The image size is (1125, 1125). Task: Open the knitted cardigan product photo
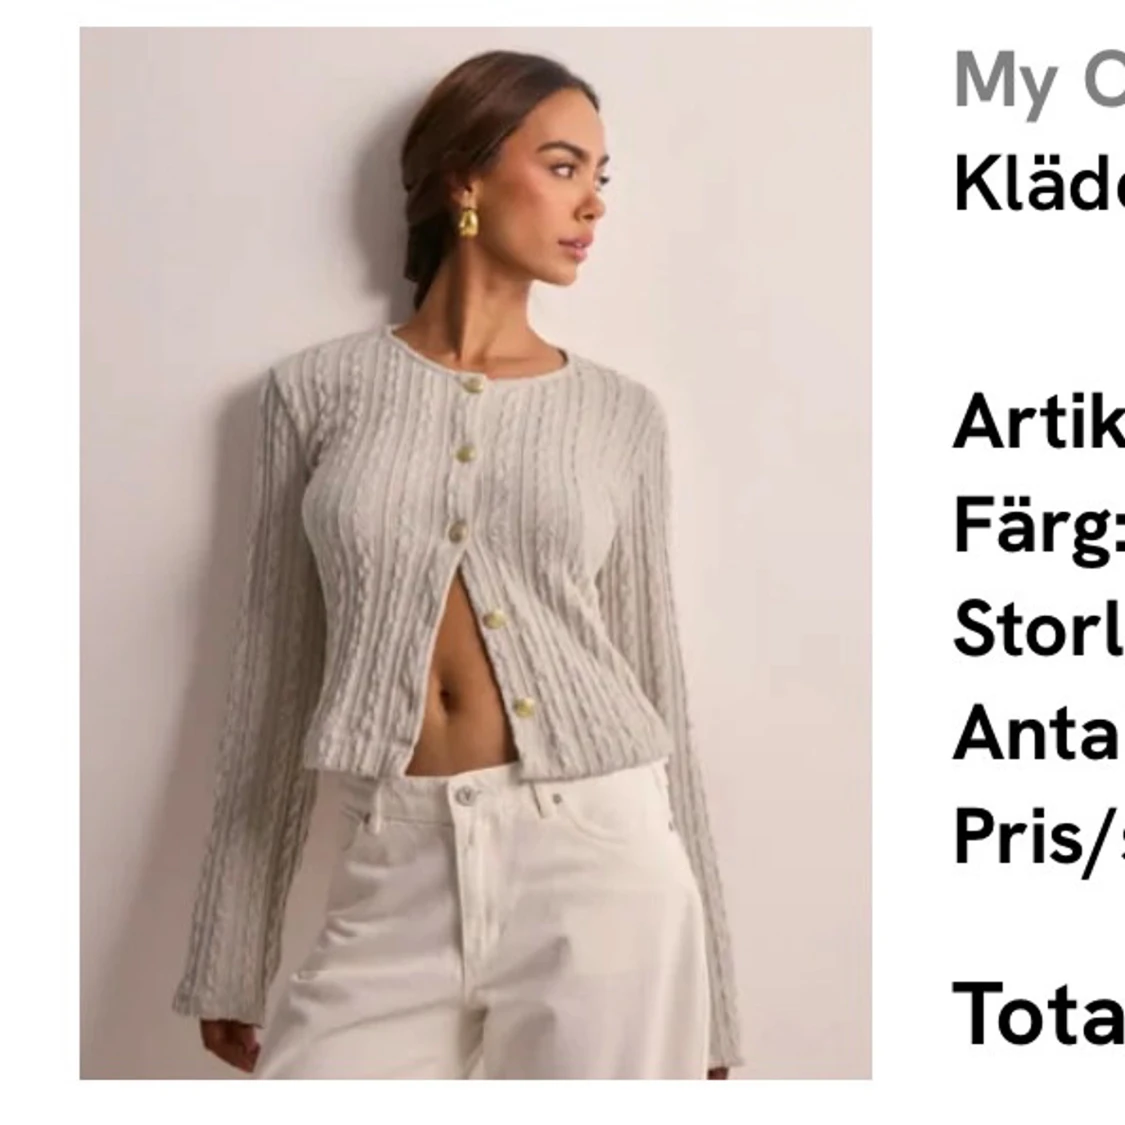pyautogui.click(x=476, y=553)
